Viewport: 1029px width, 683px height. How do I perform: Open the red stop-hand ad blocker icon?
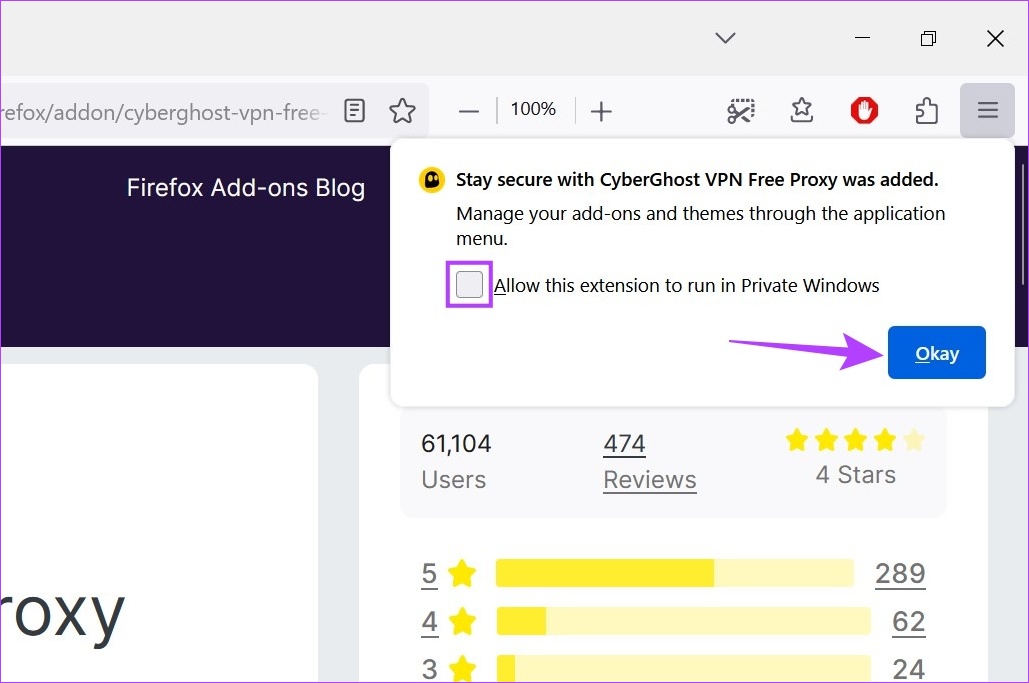(863, 111)
